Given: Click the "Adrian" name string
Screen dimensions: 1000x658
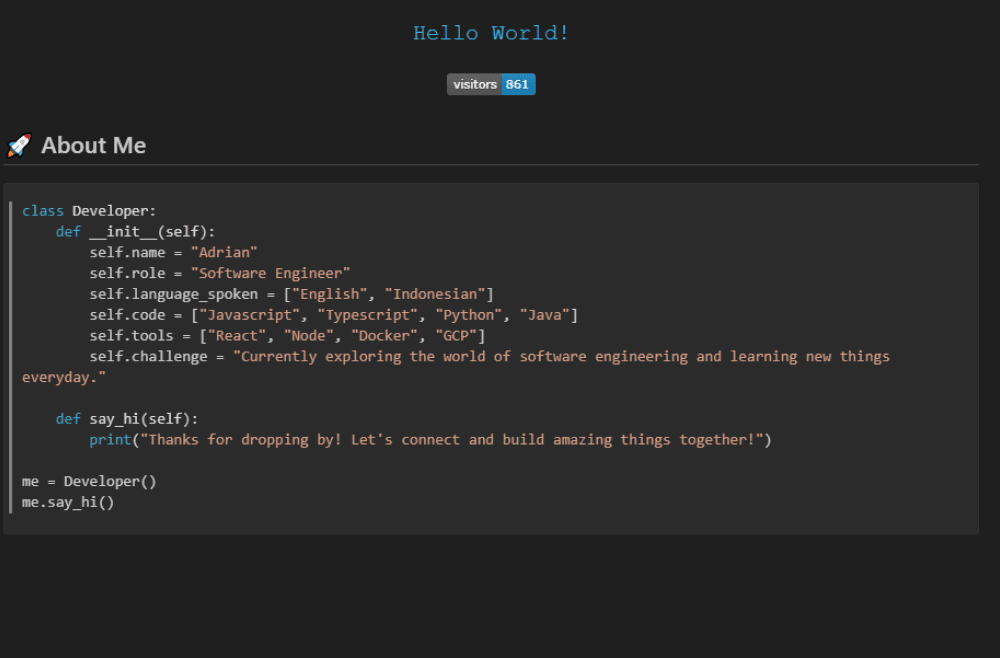Looking at the screenshot, I should pyautogui.click(x=224, y=252).
